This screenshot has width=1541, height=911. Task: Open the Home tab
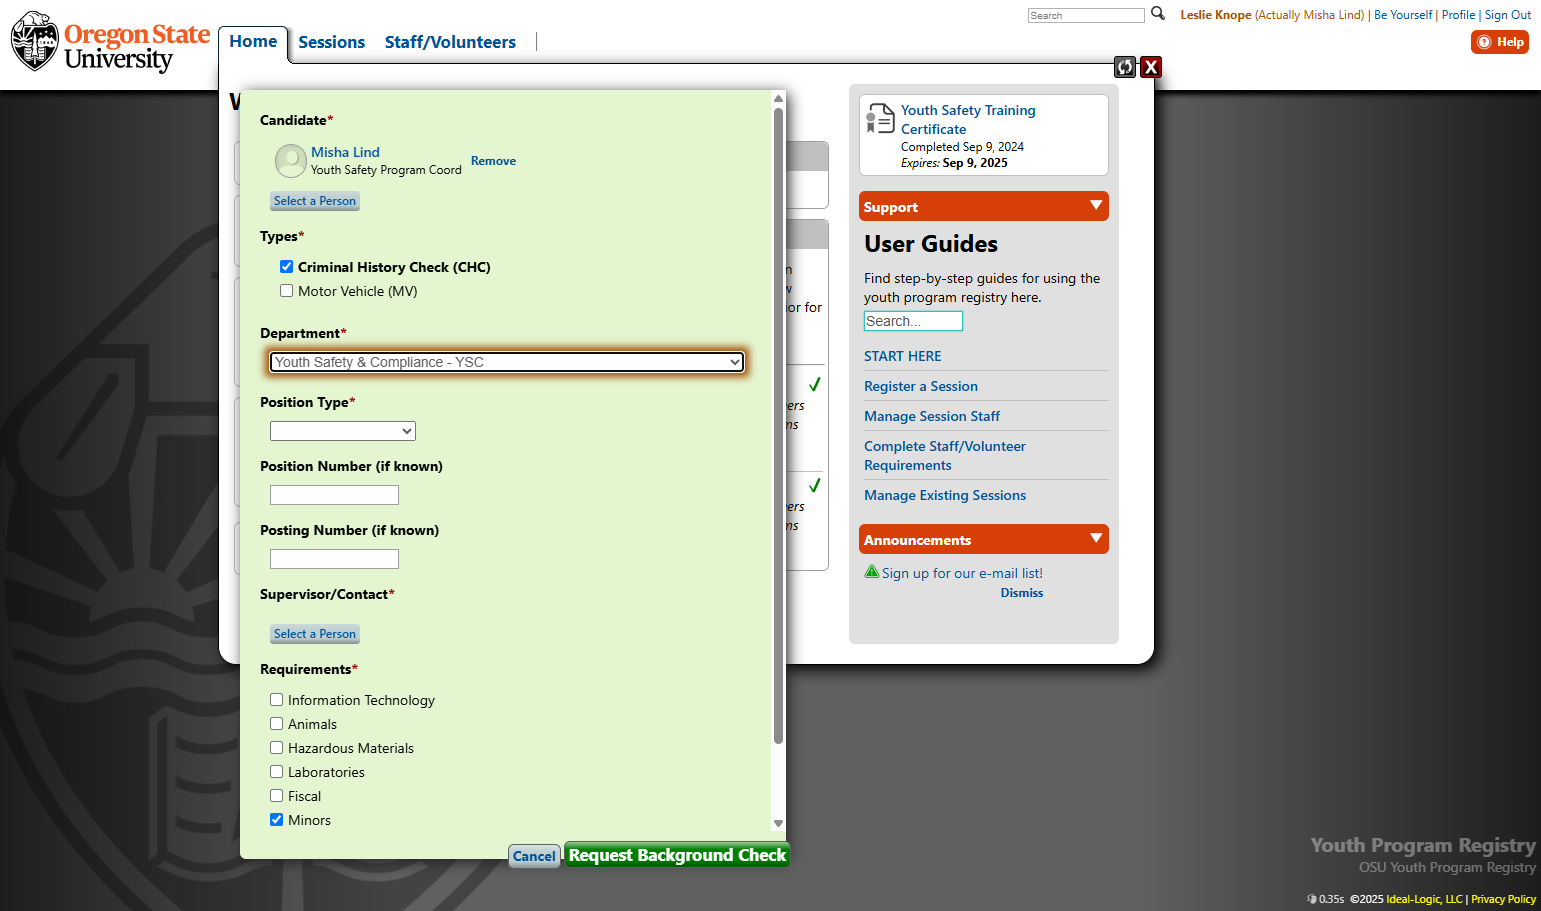coord(253,42)
